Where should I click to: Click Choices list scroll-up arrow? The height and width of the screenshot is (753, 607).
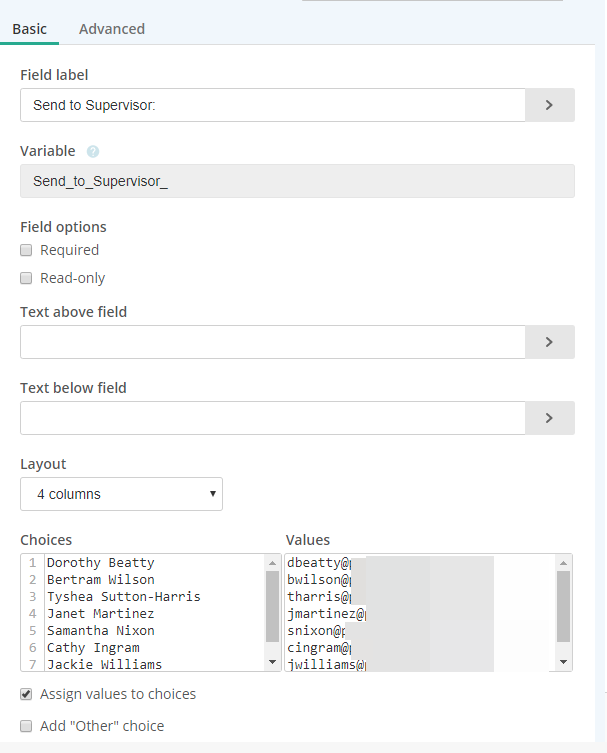pos(273,563)
